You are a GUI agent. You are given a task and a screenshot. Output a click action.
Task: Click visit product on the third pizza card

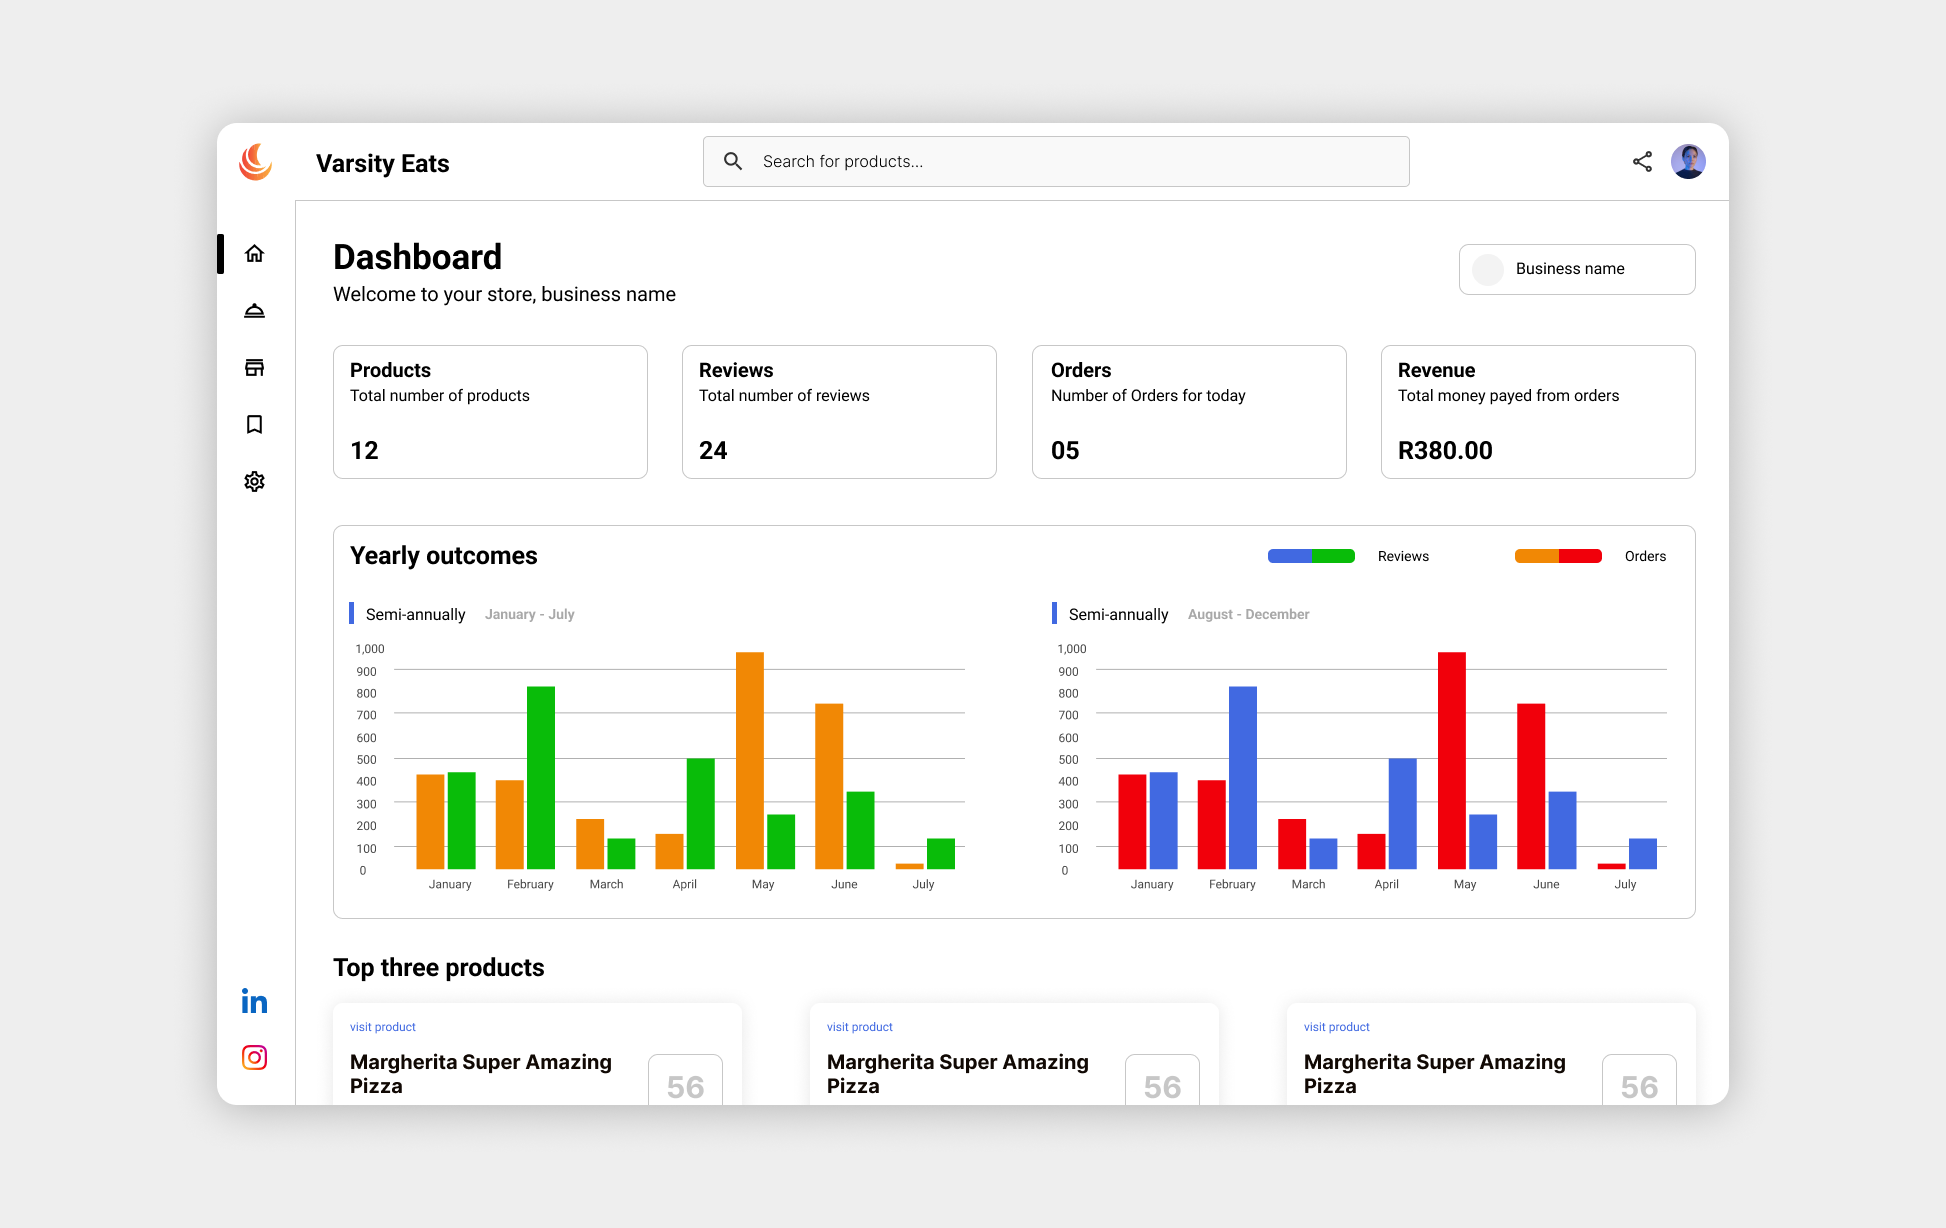point(1336,1026)
